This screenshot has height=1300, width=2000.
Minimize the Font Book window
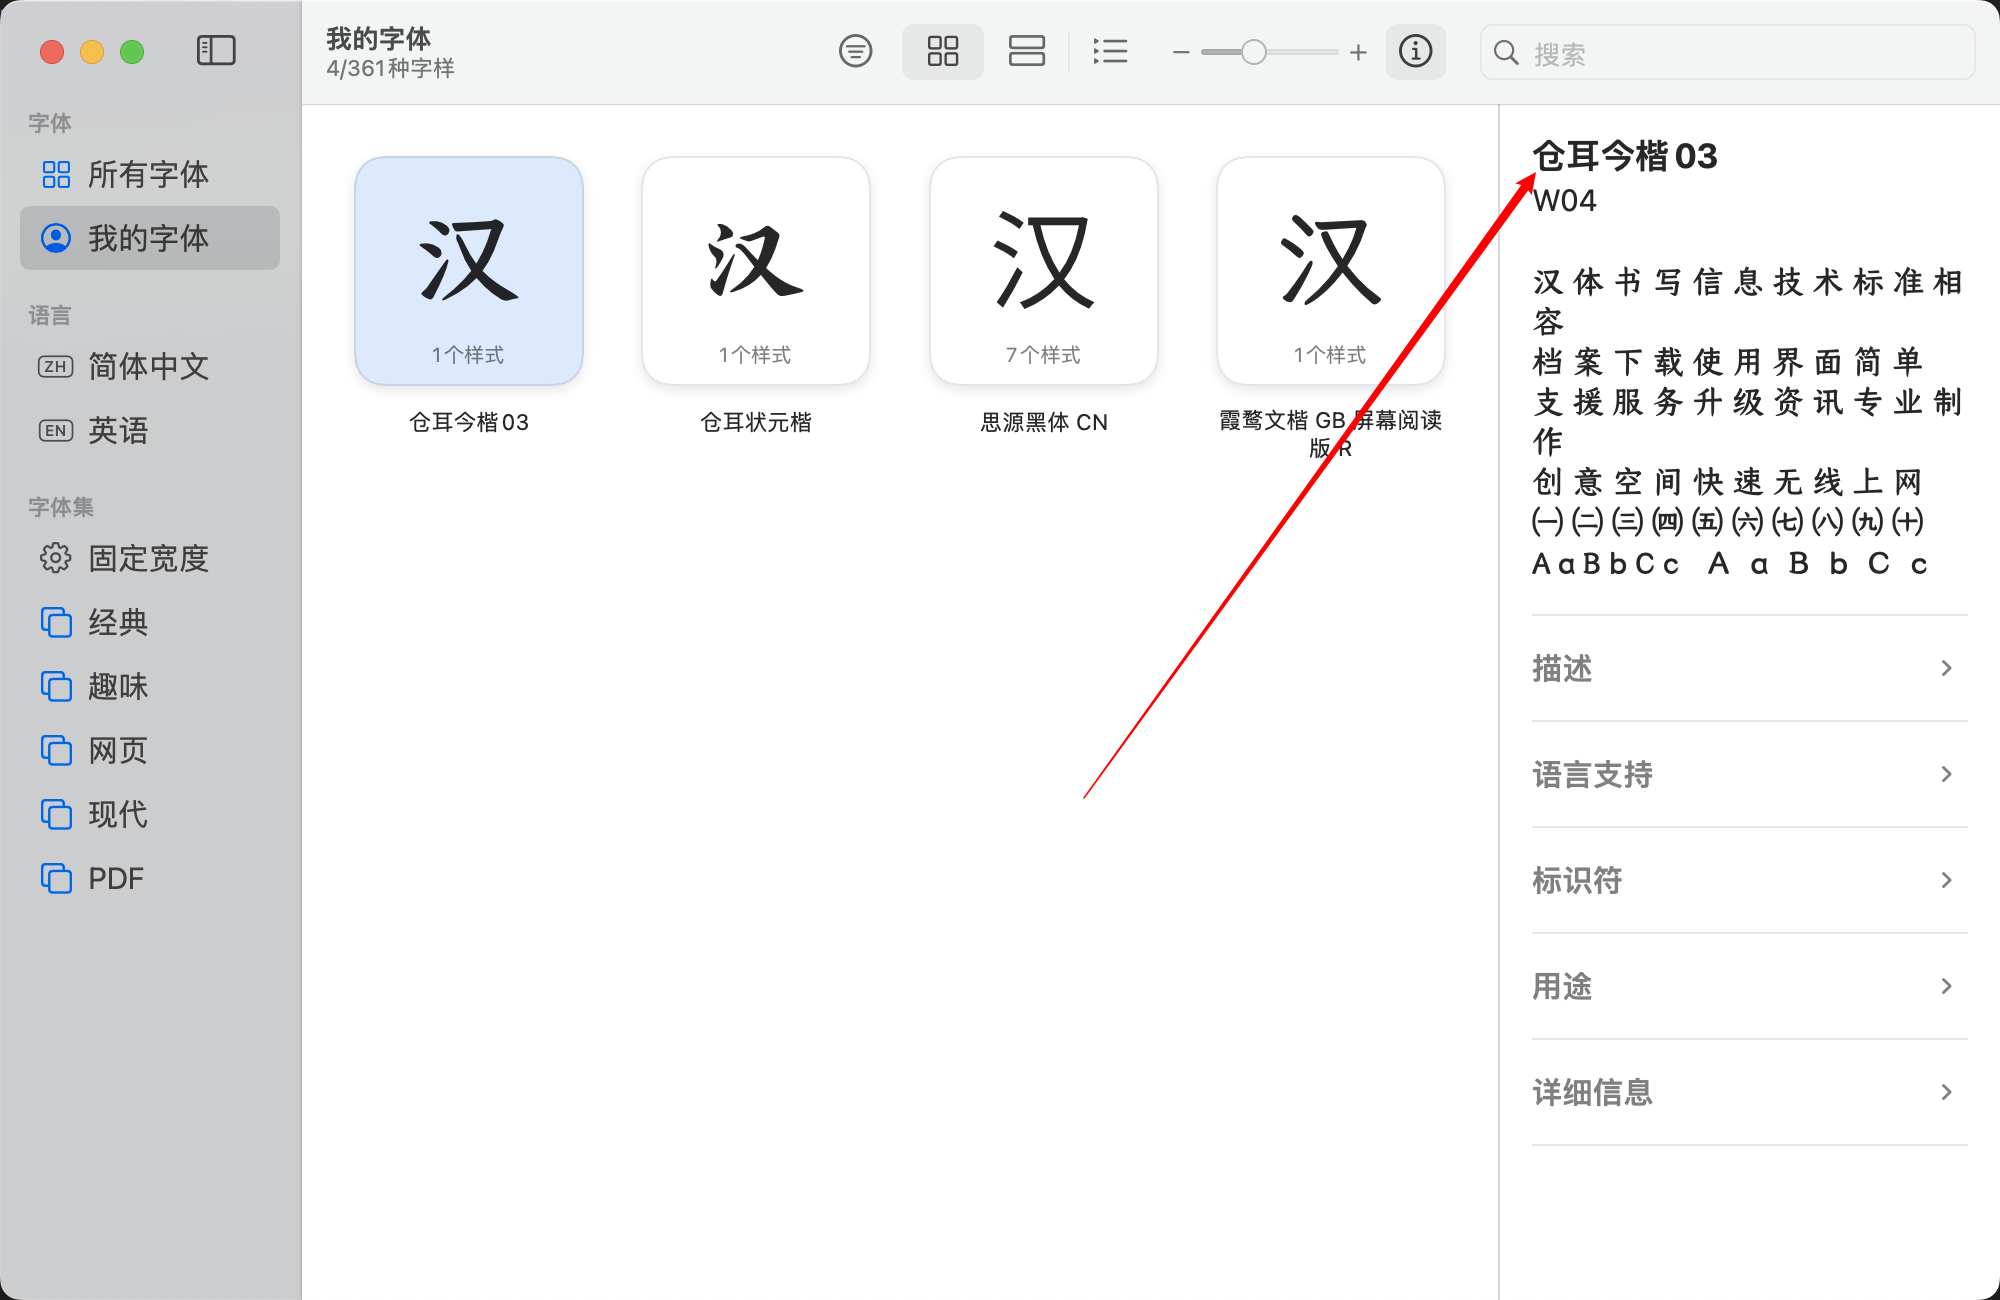click(x=92, y=52)
